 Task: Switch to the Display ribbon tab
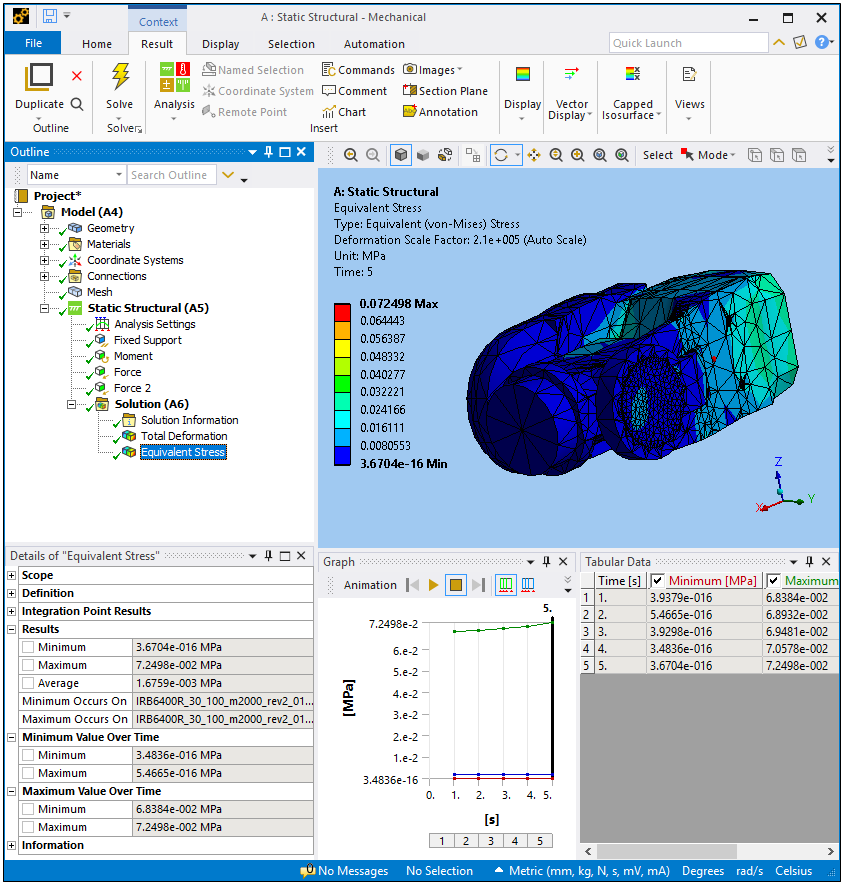220,44
